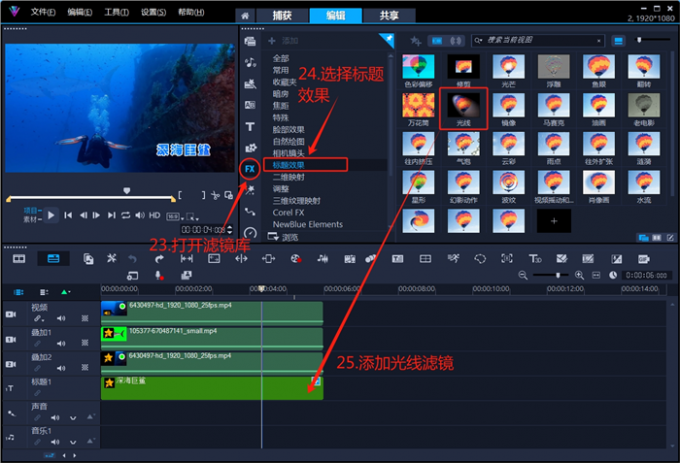680x463 pixels.
Task: Add to favorites star-plus icon
Action: click(415, 41)
